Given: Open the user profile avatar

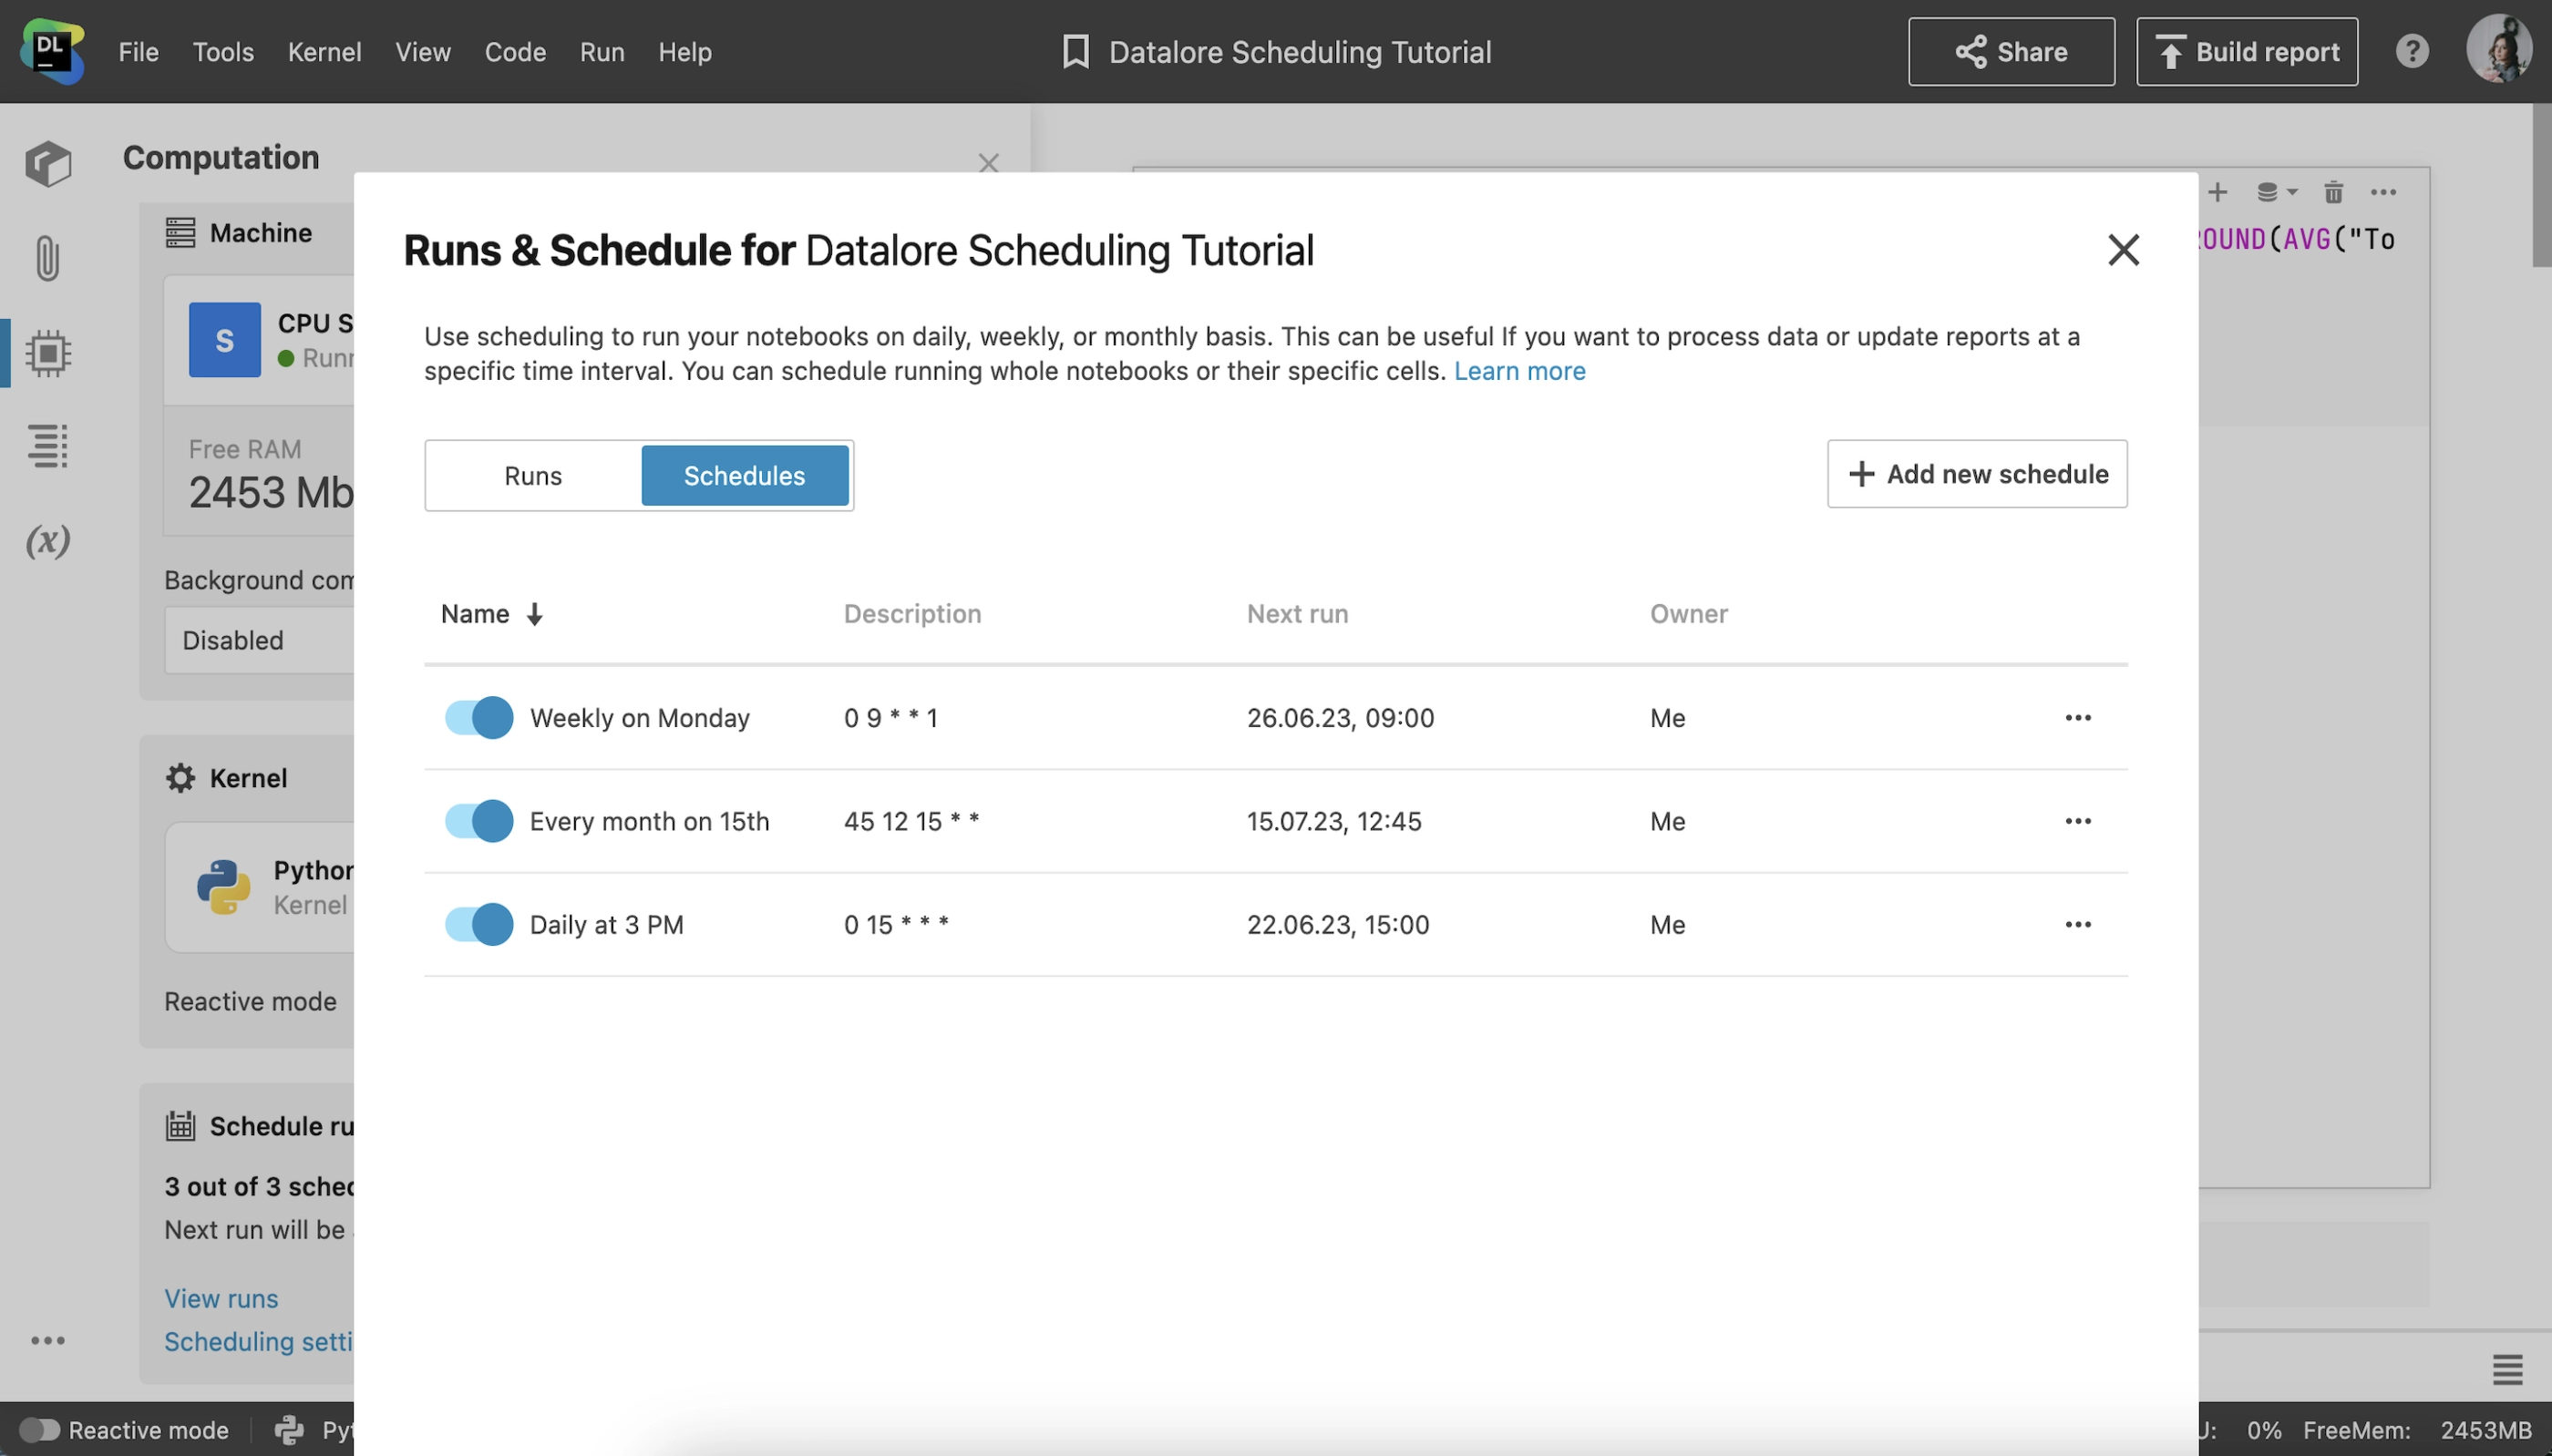Looking at the screenshot, I should click(2498, 49).
